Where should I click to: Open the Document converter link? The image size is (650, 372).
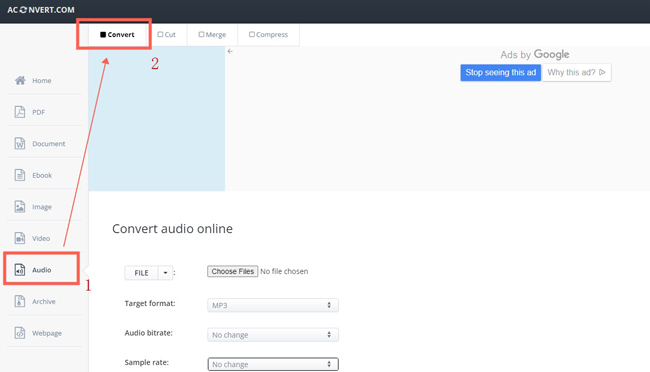tap(49, 143)
